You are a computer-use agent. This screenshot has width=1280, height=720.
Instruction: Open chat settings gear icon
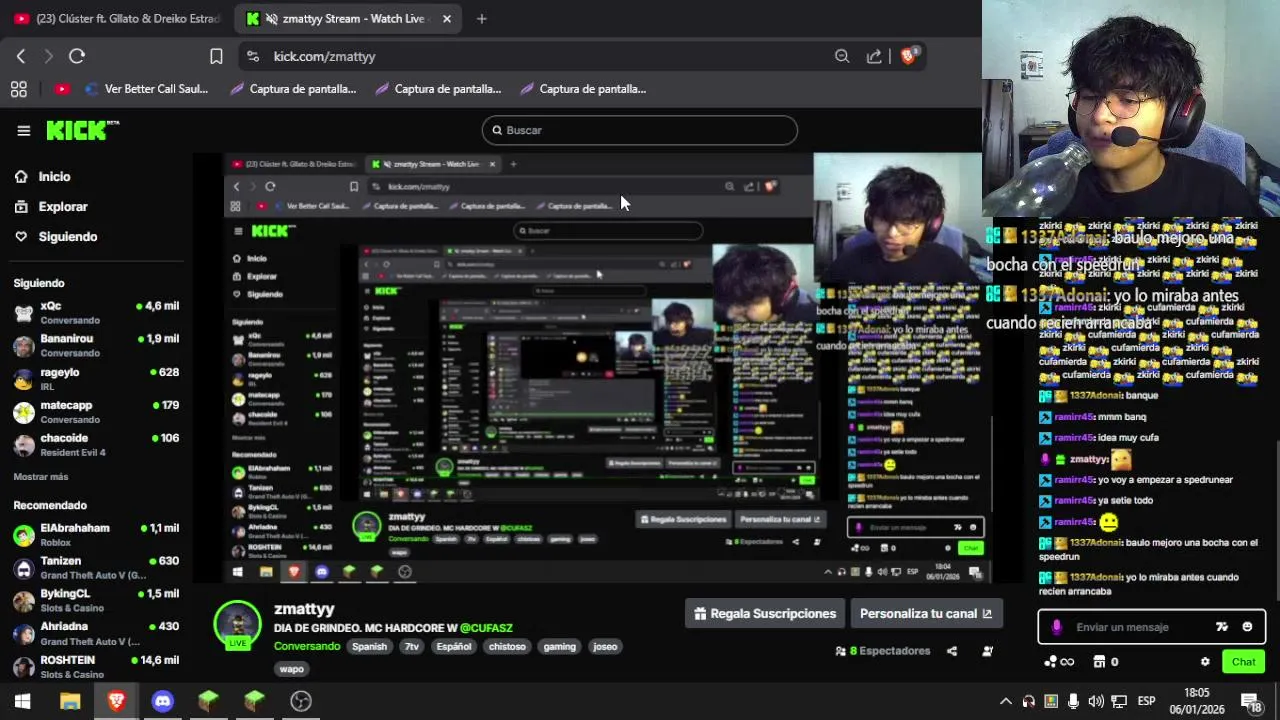pos(1205,661)
